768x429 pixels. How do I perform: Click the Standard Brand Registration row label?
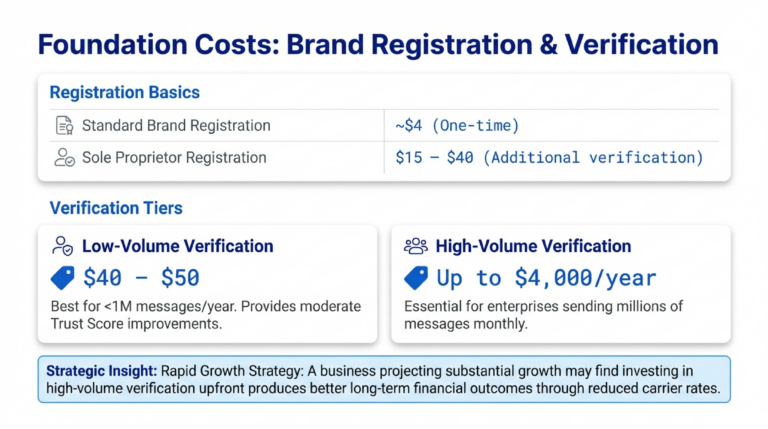(x=176, y=126)
